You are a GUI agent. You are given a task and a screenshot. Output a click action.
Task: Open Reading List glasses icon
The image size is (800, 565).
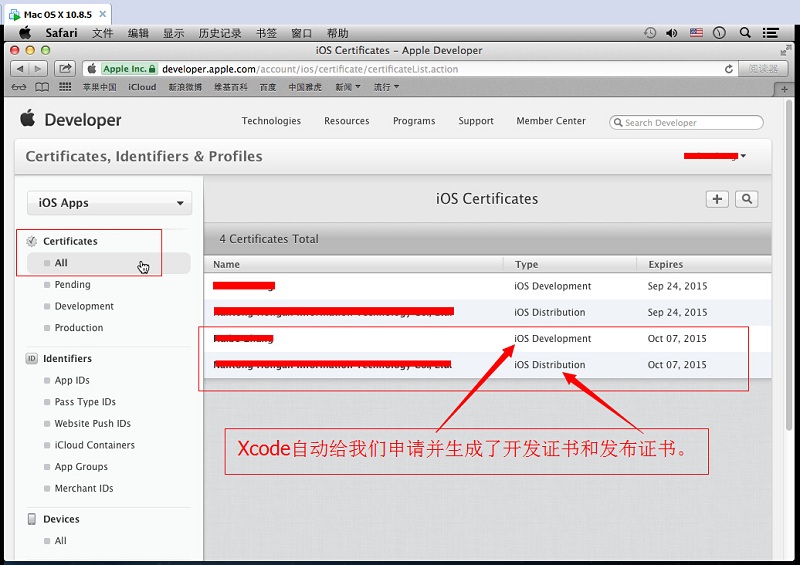(19, 87)
